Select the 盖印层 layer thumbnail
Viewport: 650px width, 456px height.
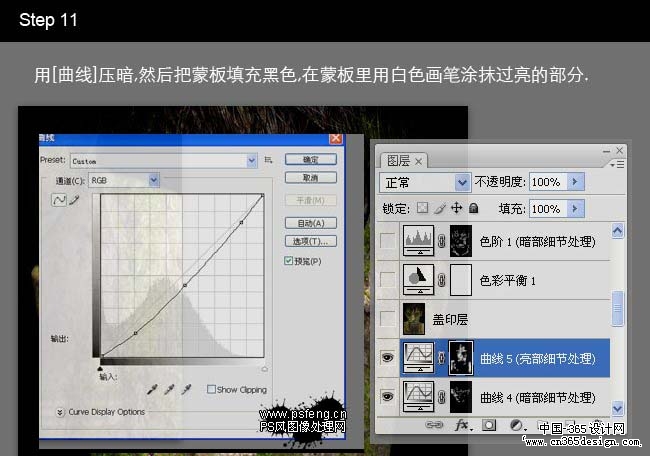[414, 319]
